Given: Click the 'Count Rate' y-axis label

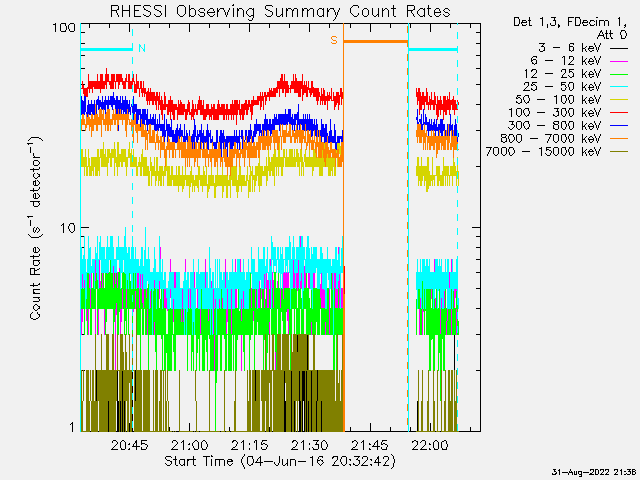Looking at the screenshot, I should point(36,228).
